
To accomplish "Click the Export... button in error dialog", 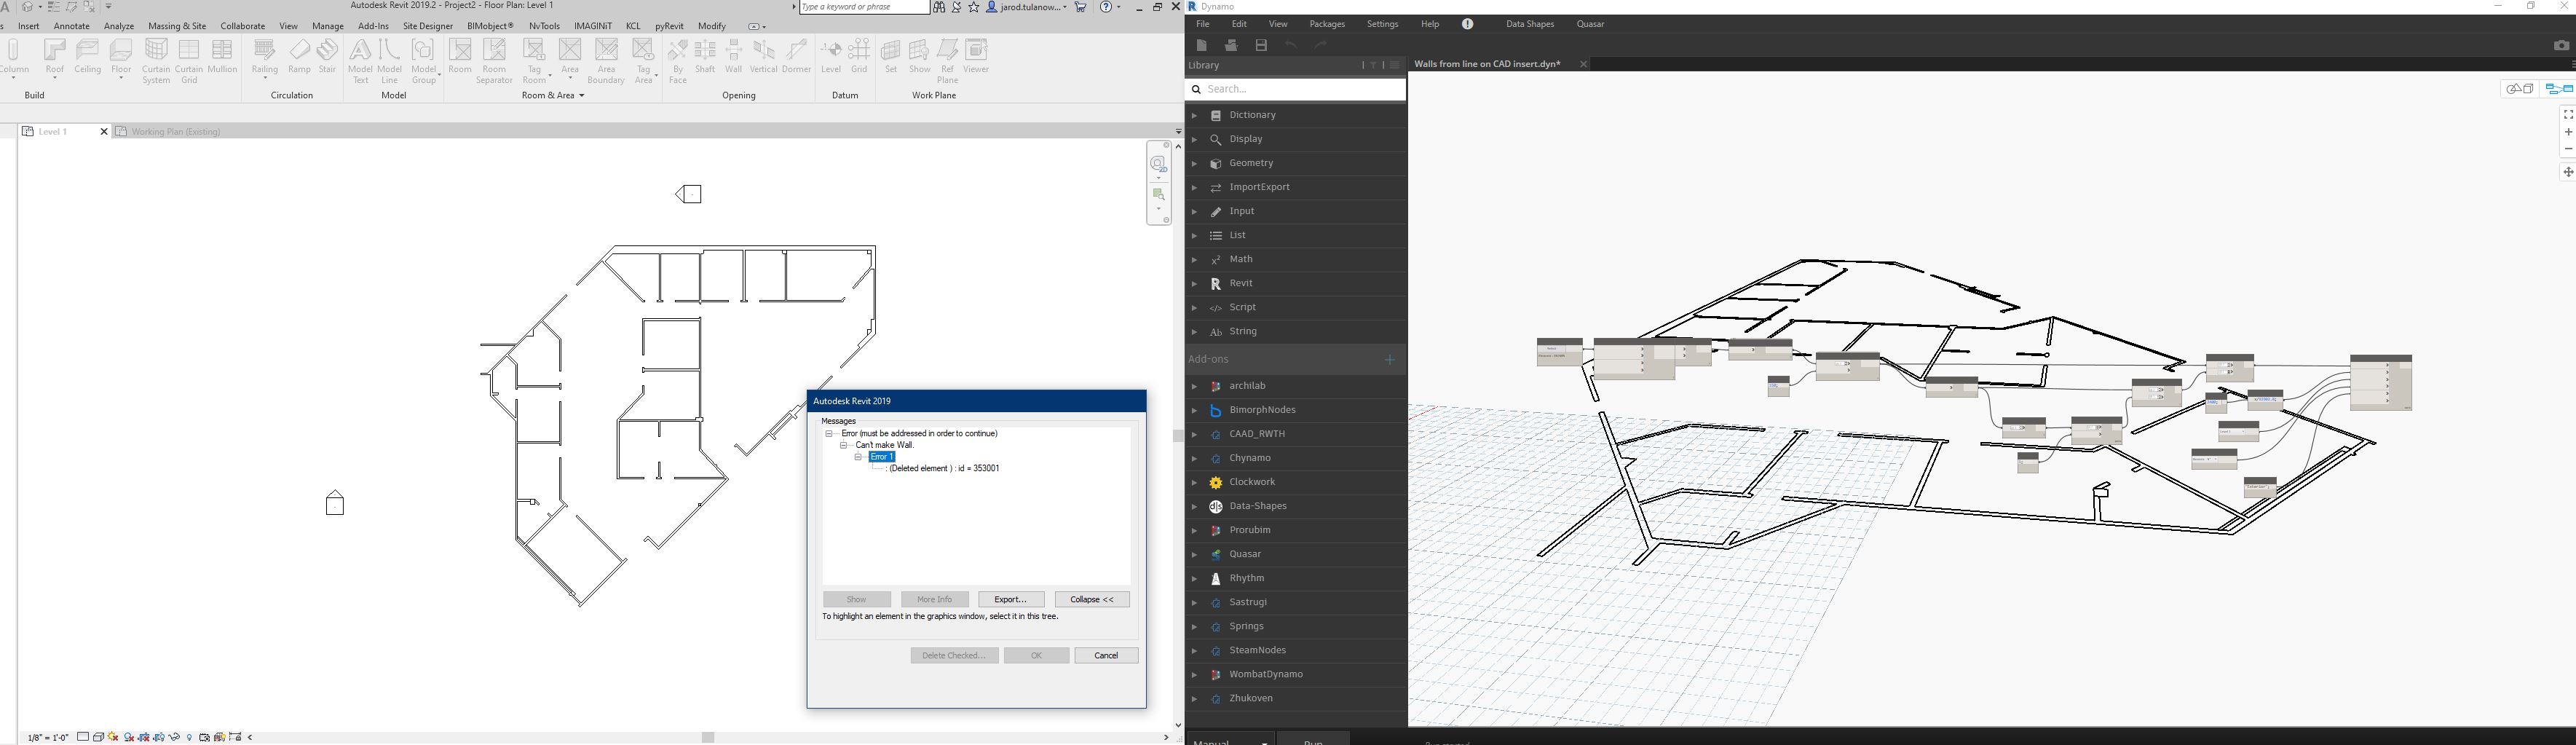I will (1011, 599).
